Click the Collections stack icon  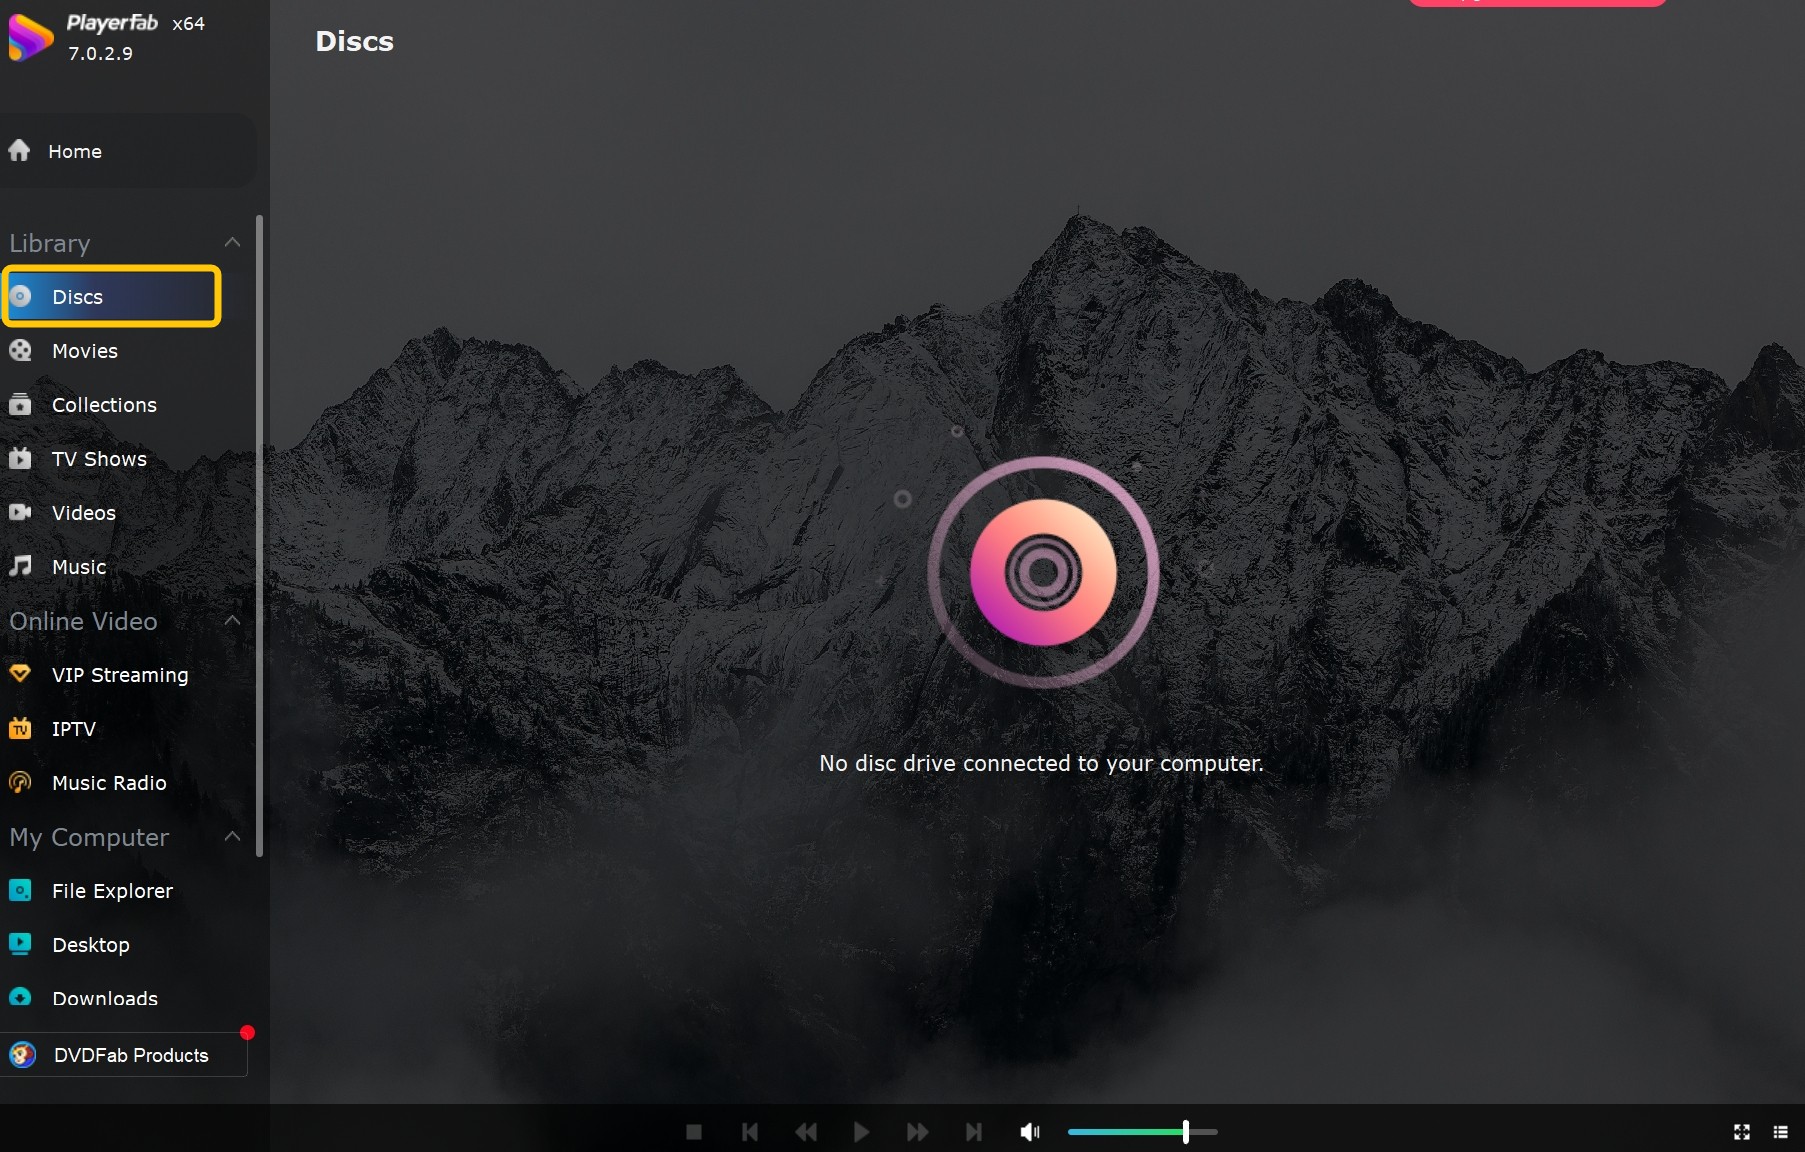(x=20, y=404)
